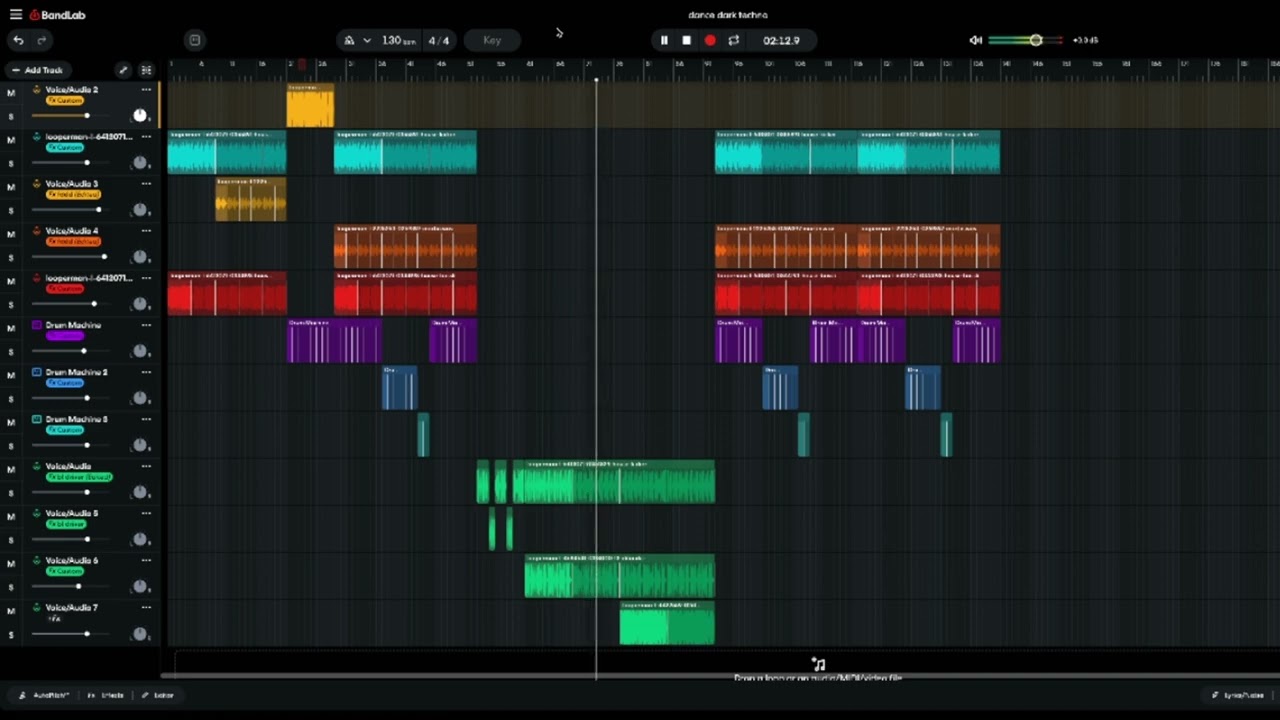This screenshot has height=720, width=1280.
Task: Open the Effects tab
Action: 106,695
